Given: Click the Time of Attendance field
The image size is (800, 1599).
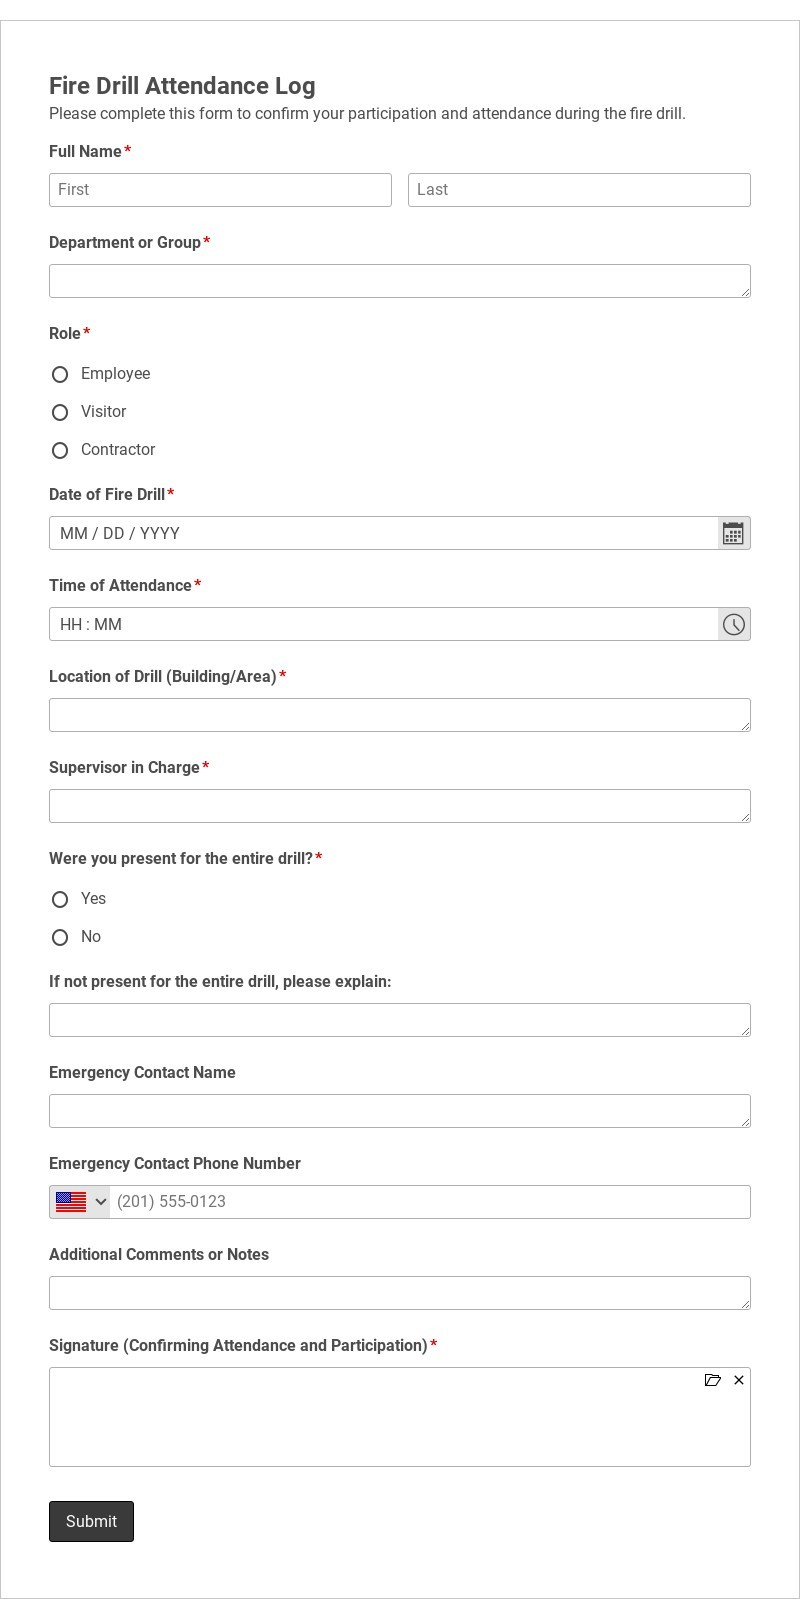Looking at the screenshot, I should coord(384,624).
